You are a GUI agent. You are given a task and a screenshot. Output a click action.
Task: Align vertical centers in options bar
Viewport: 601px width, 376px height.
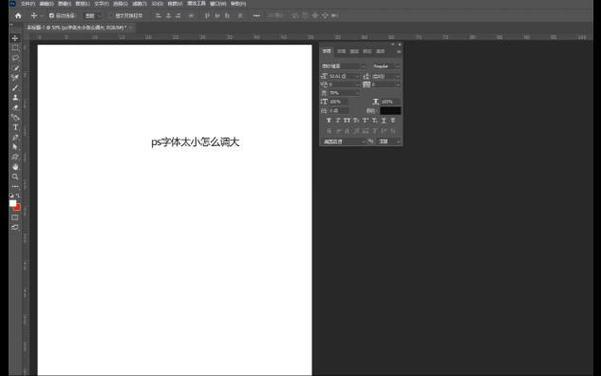pos(217,16)
